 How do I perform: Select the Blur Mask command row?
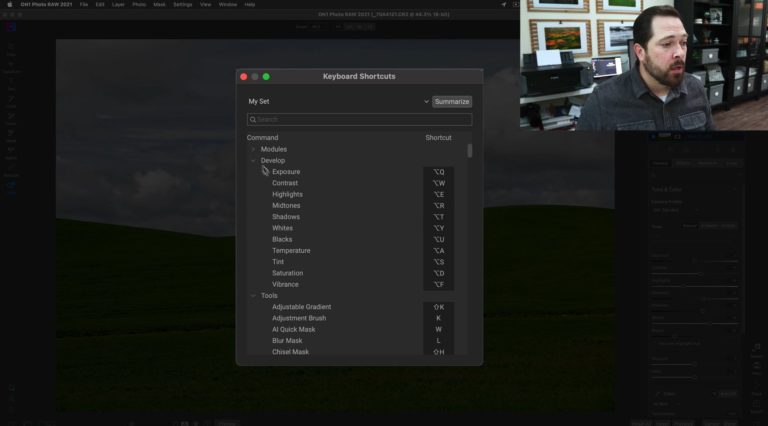coord(287,341)
